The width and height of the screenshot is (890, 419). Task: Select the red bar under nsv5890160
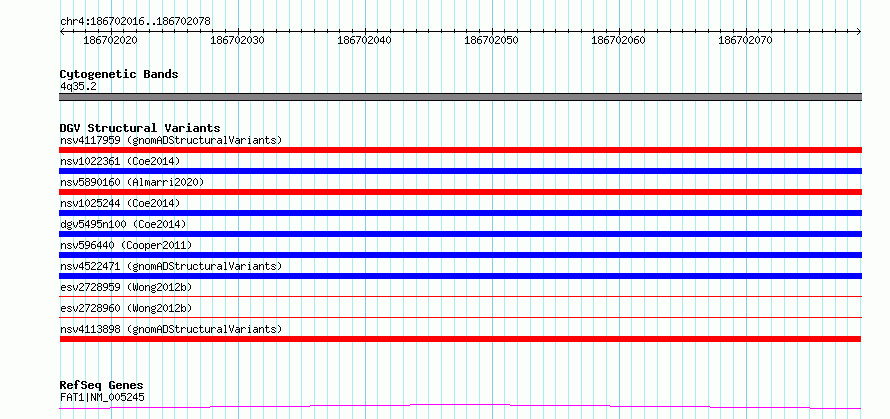pos(460,192)
